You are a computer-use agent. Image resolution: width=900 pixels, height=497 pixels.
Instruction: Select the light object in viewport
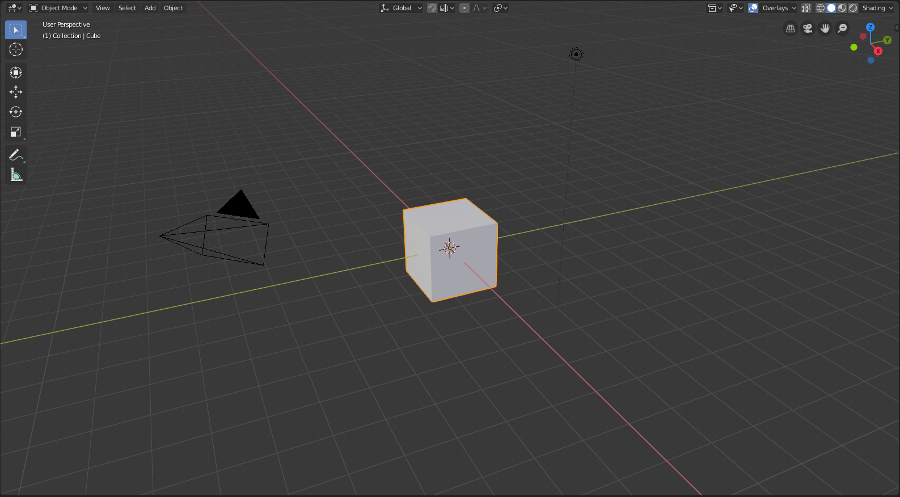(576, 55)
